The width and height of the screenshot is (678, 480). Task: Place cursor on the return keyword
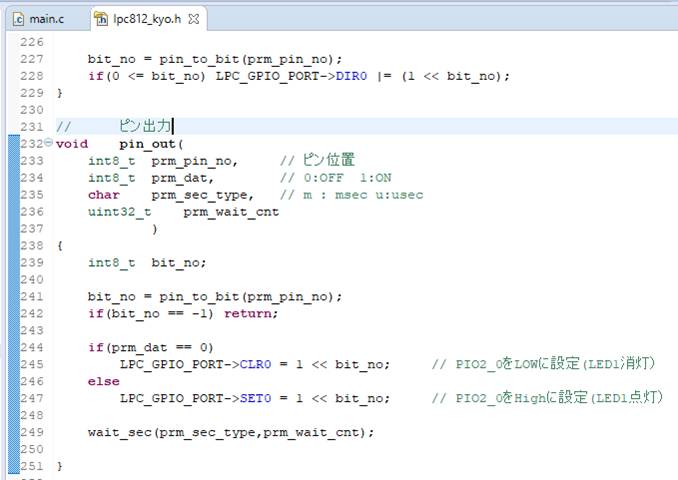(x=250, y=313)
